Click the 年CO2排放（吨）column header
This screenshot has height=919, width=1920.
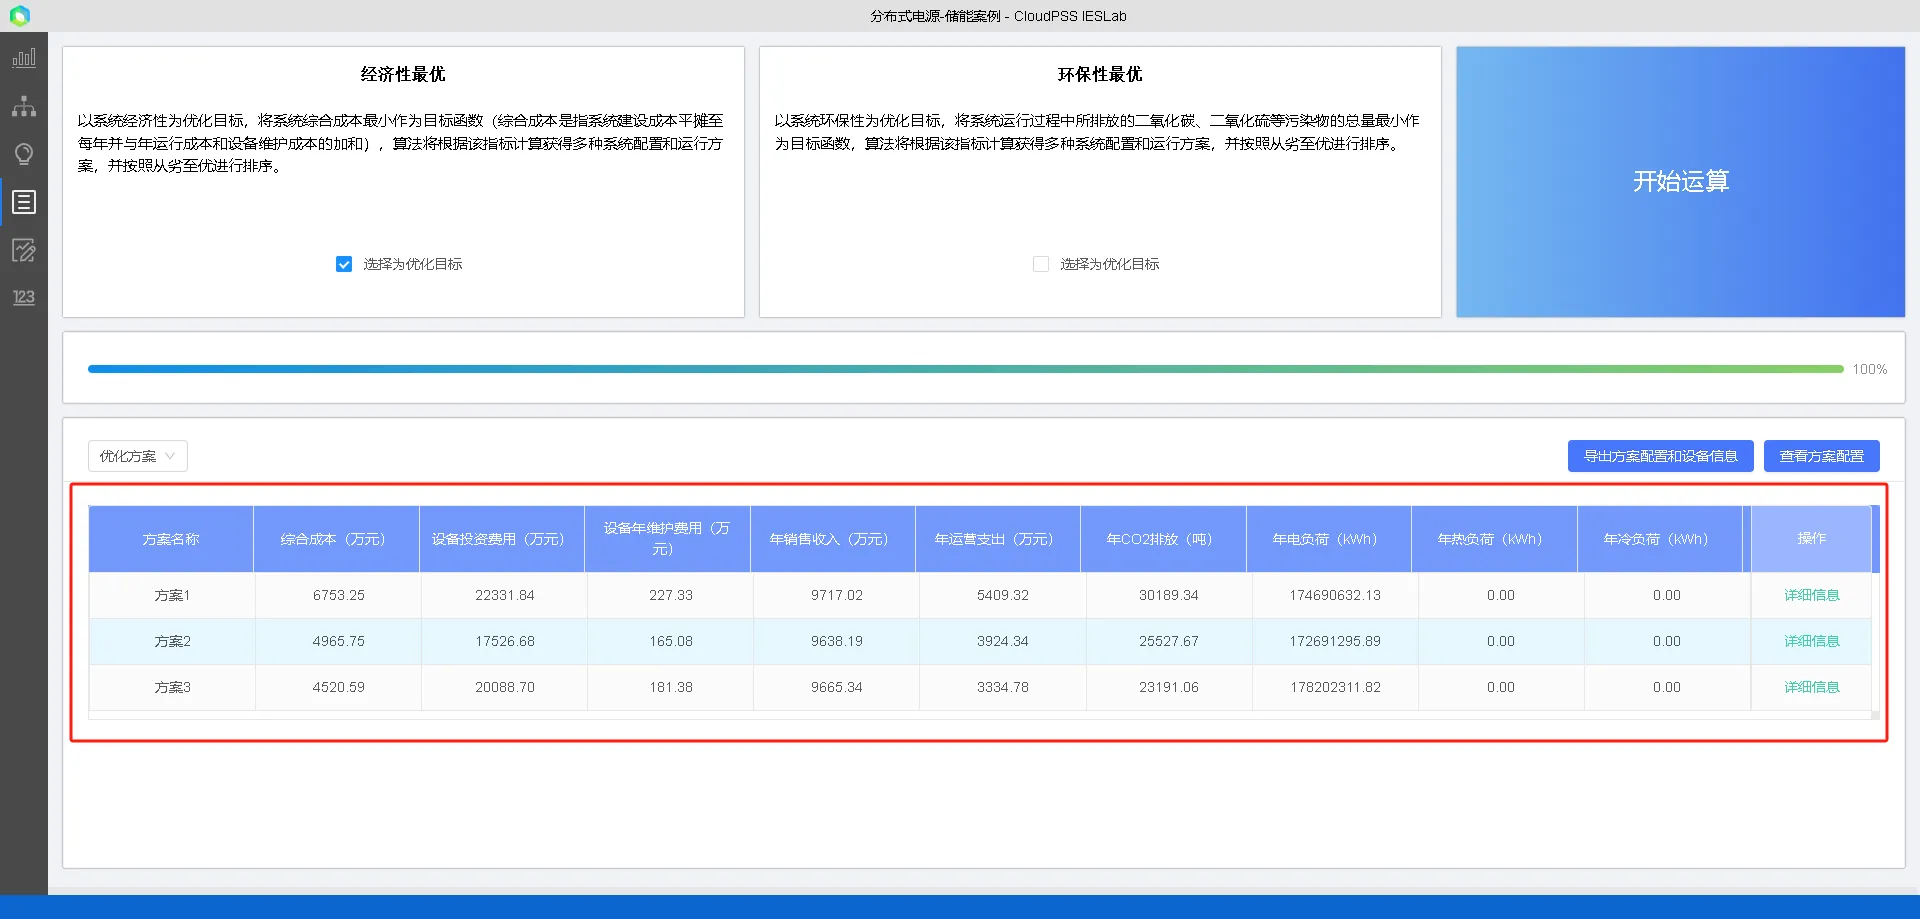pos(1163,539)
